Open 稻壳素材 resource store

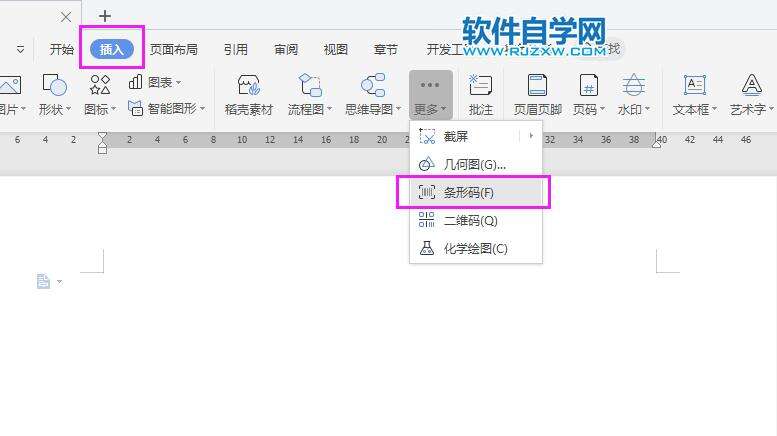tap(249, 95)
